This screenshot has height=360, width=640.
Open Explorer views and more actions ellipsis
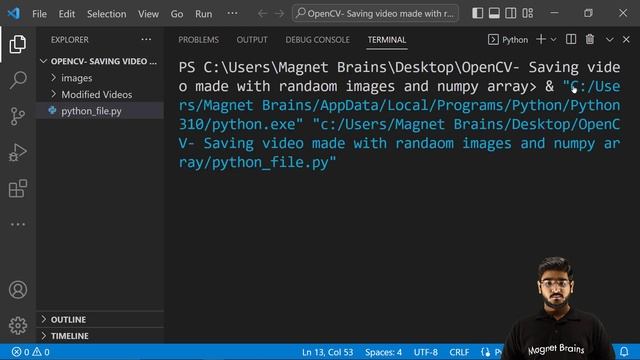pos(146,40)
